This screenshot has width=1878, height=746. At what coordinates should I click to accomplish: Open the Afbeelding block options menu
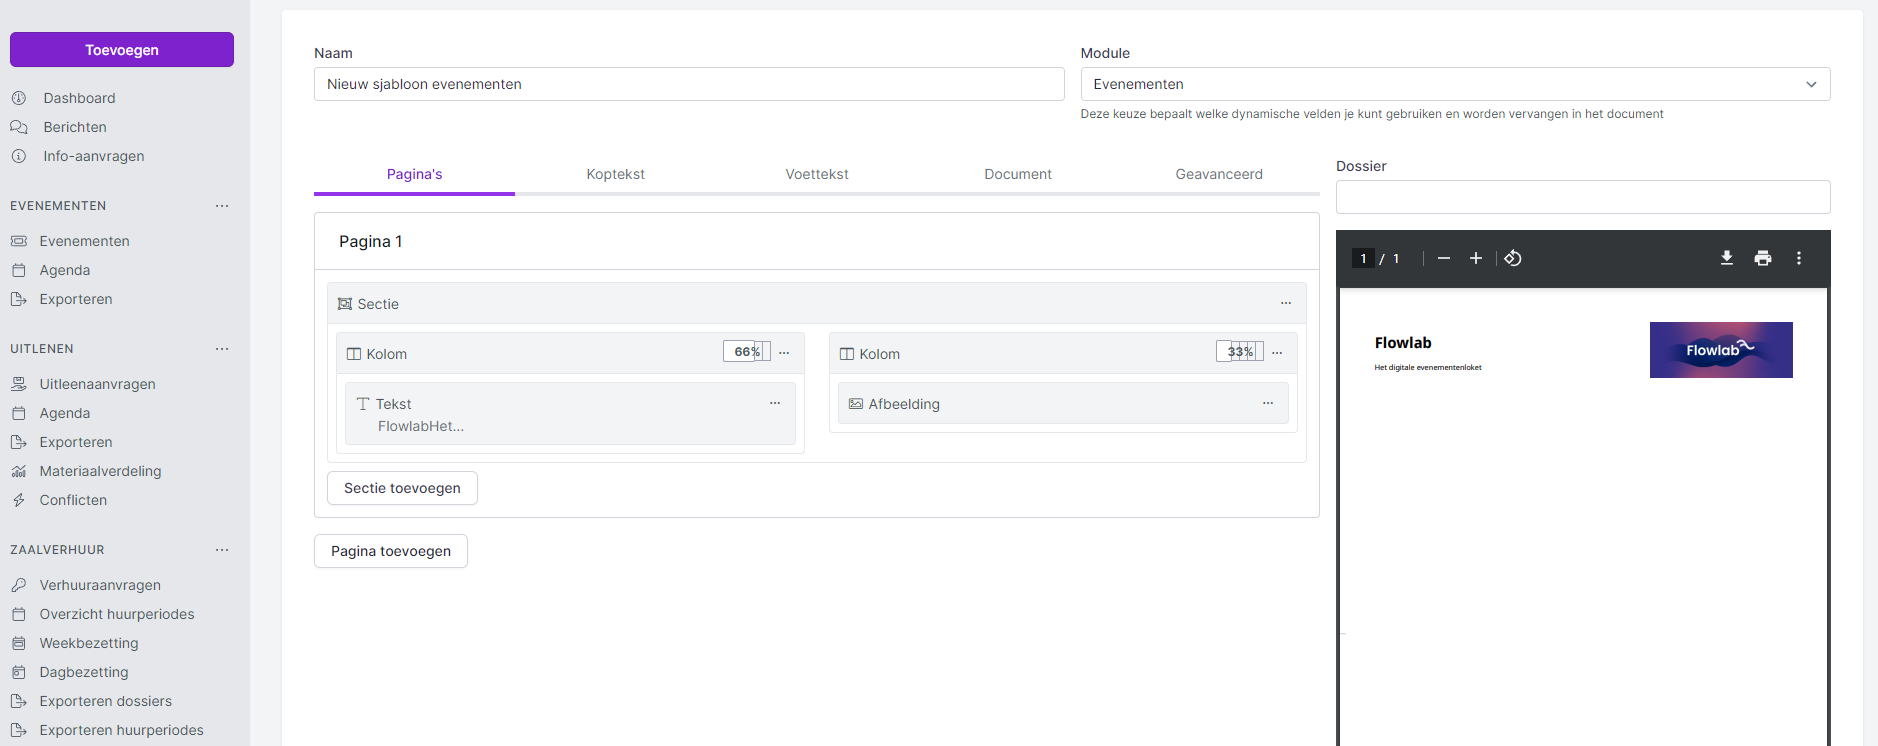point(1268,403)
